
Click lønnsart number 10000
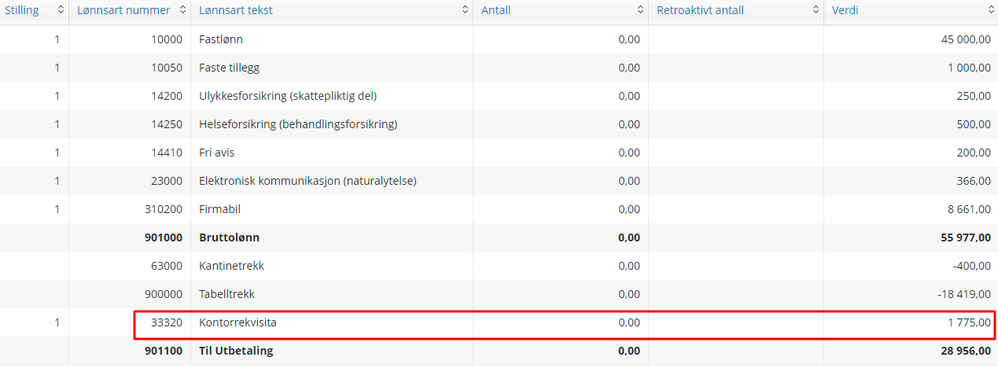167,39
